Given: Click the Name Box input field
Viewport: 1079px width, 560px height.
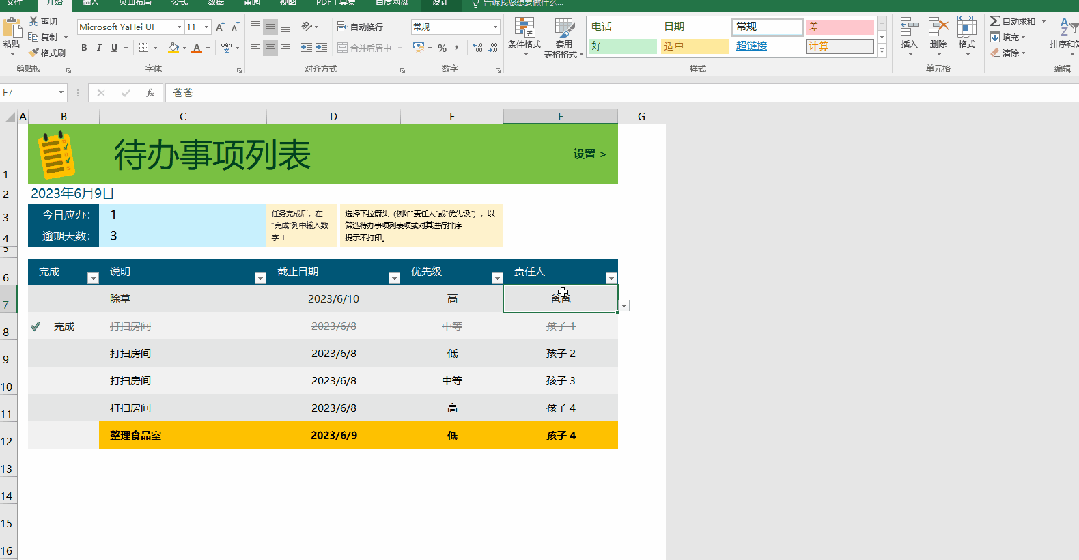Looking at the screenshot, I should pyautogui.click(x=30, y=92).
